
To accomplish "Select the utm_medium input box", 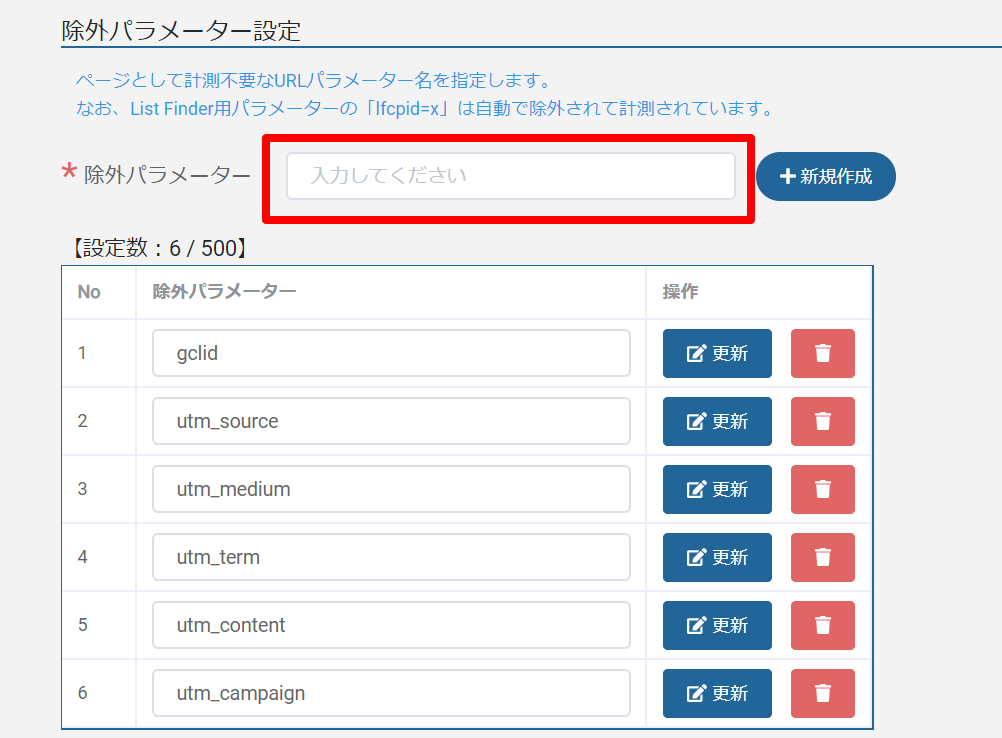I will pos(391,489).
